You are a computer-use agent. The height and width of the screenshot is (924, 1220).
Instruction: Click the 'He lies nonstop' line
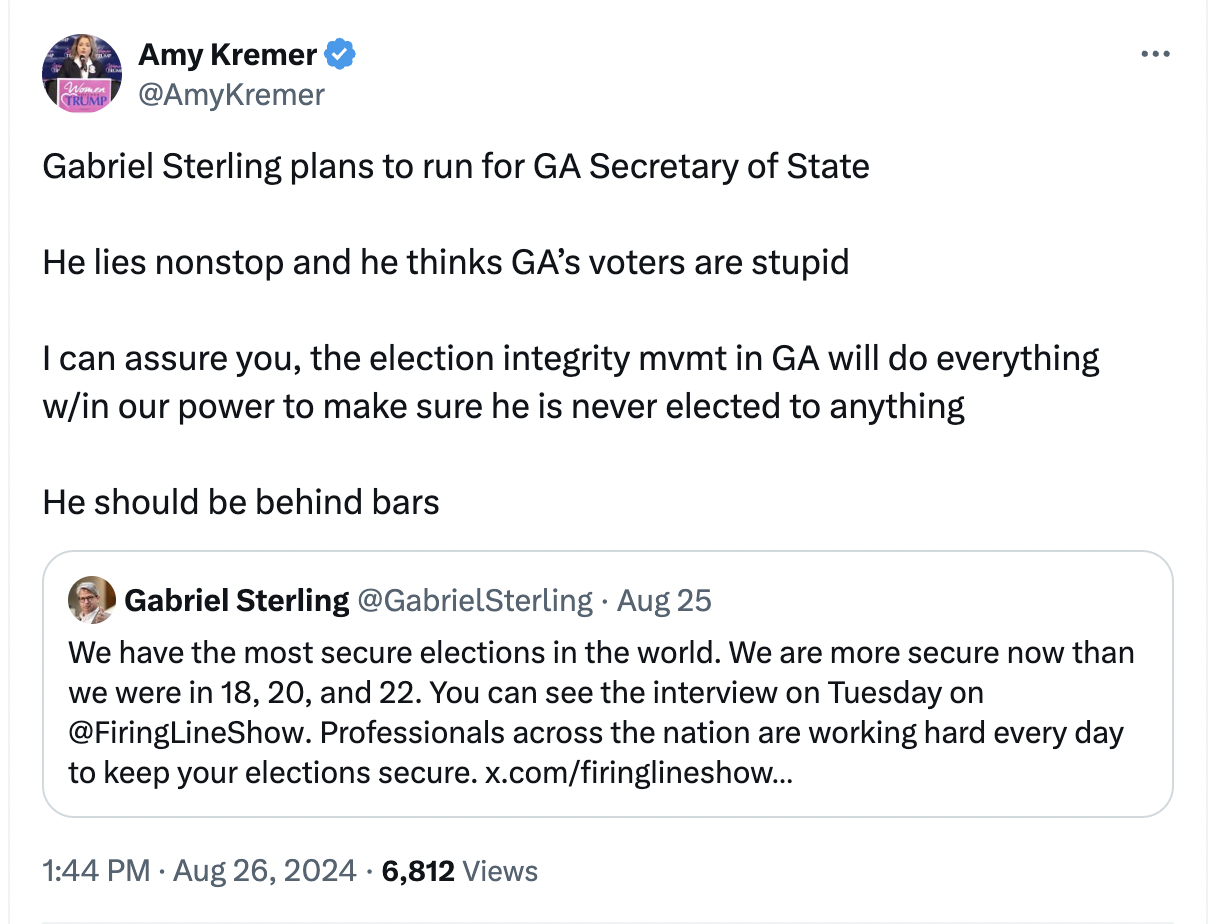(x=445, y=262)
